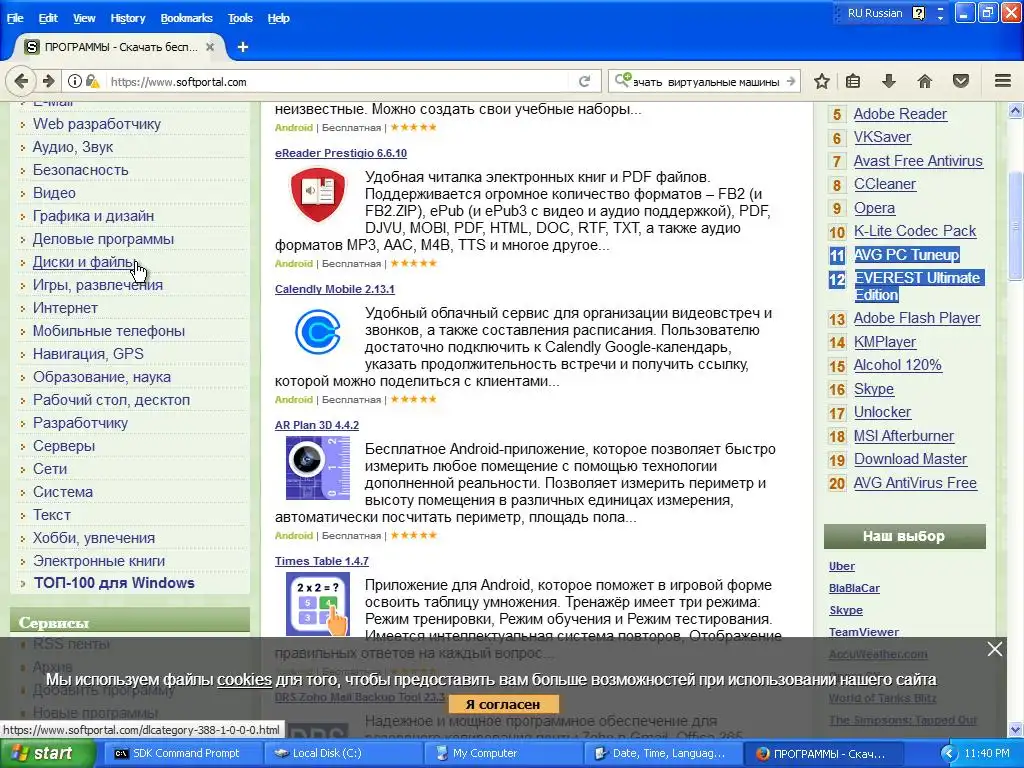Screen dimensions: 1024x768
Task: Open the Adobe Reader top link
Action: (900, 114)
